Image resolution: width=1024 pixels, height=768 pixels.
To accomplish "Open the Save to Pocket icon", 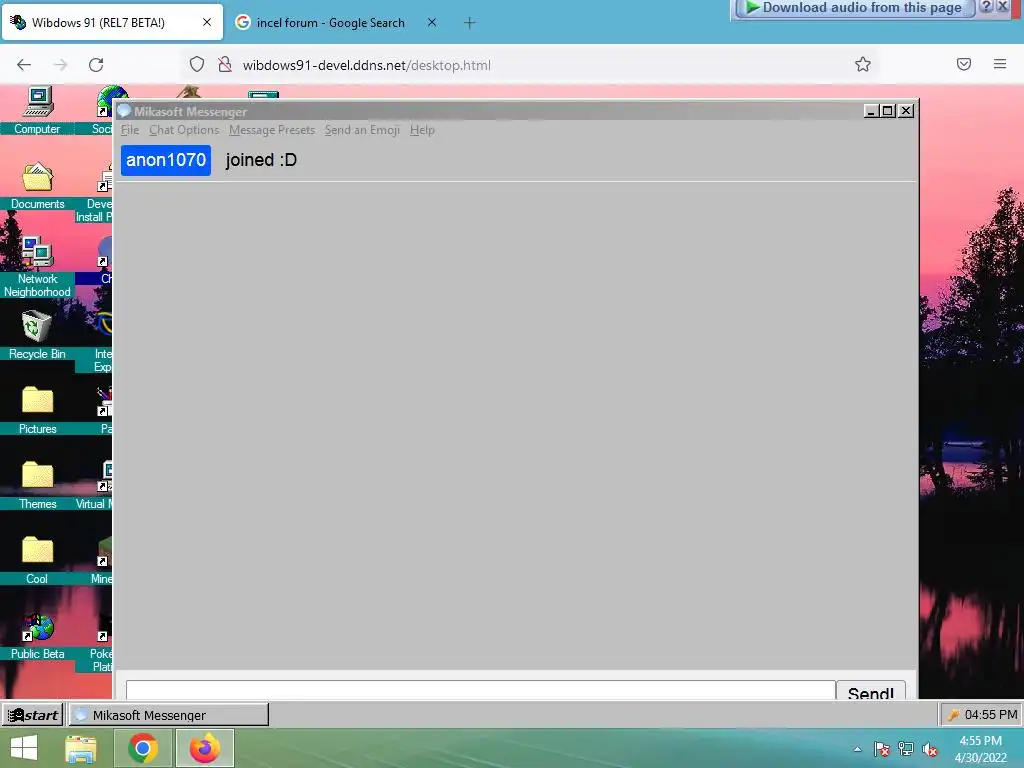I will coord(963,64).
